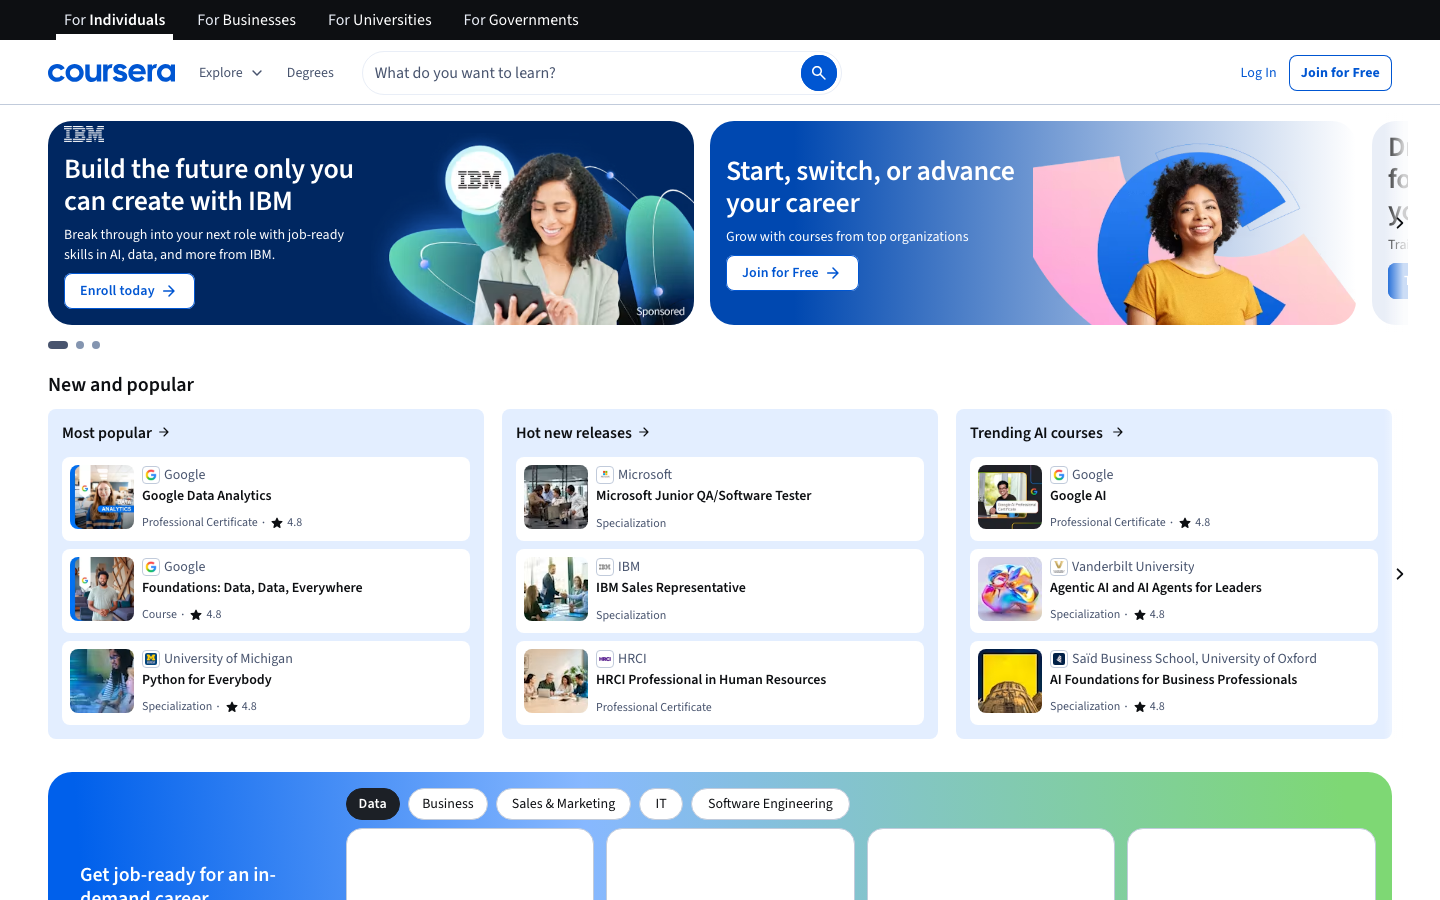Switch to the For Individuals tab
The width and height of the screenshot is (1440, 900).
[x=115, y=20]
